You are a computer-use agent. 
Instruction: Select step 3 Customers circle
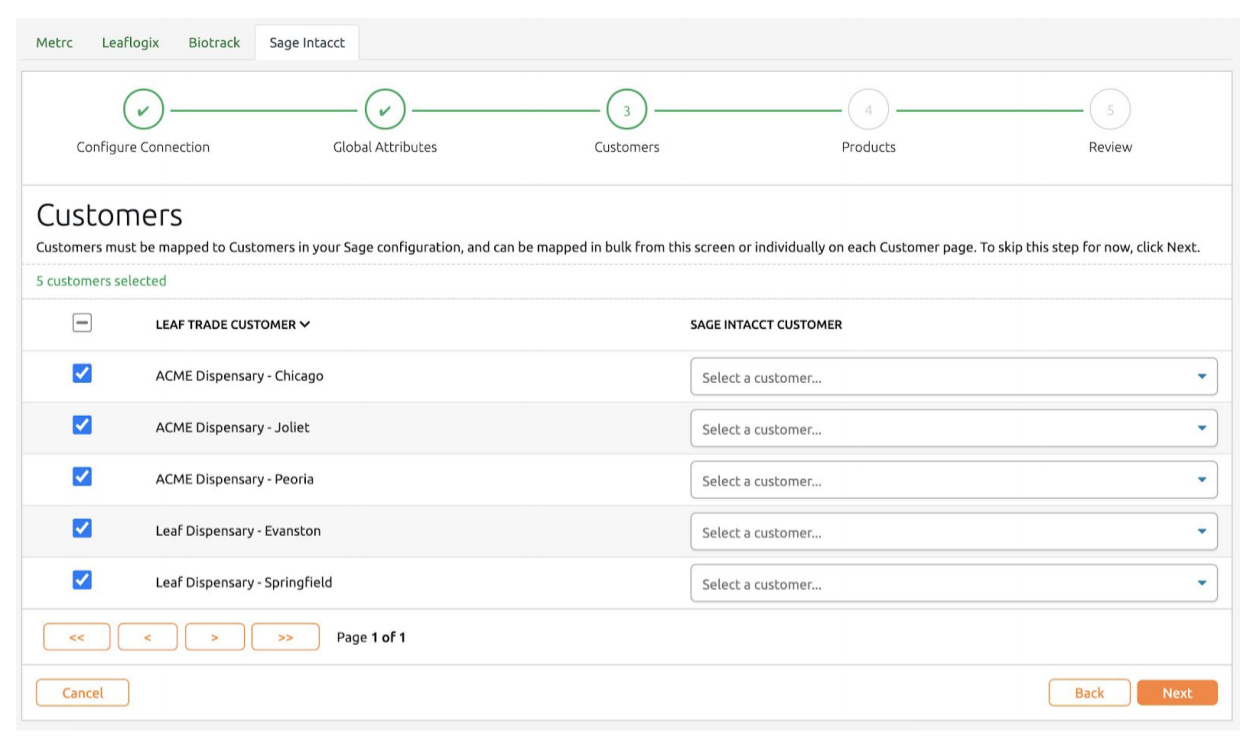(x=627, y=110)
